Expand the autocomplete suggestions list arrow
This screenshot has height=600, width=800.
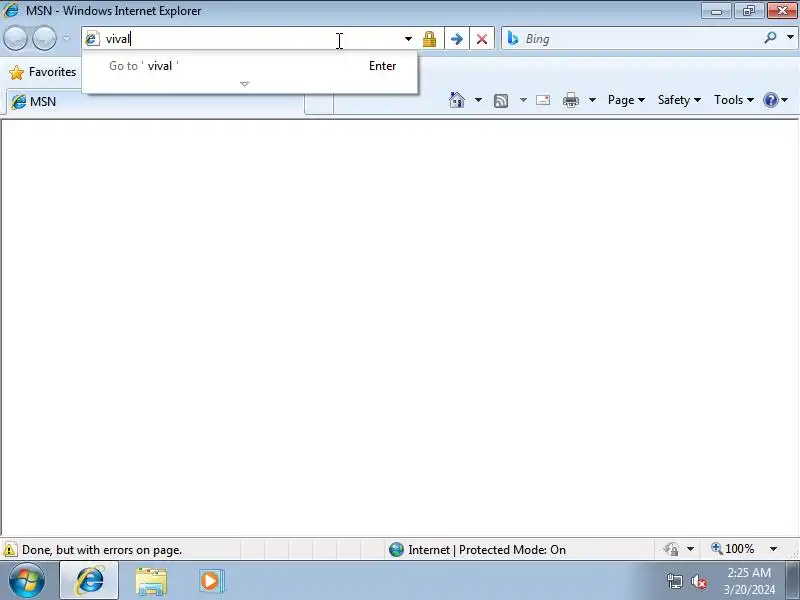(x=244, y=84)
